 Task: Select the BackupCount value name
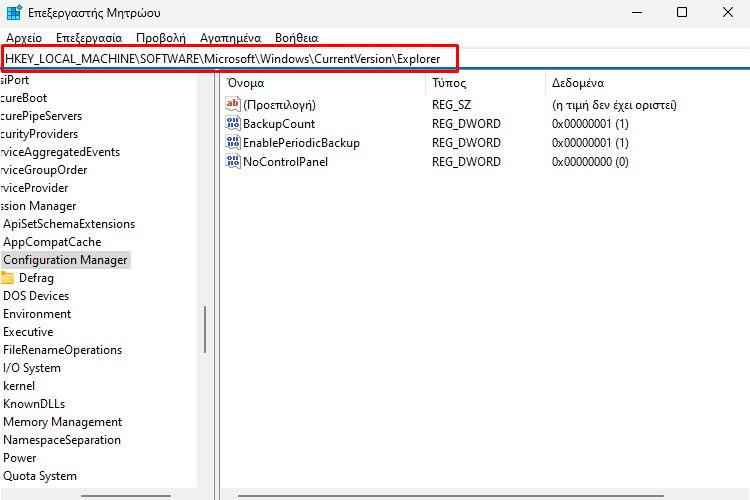279,124
